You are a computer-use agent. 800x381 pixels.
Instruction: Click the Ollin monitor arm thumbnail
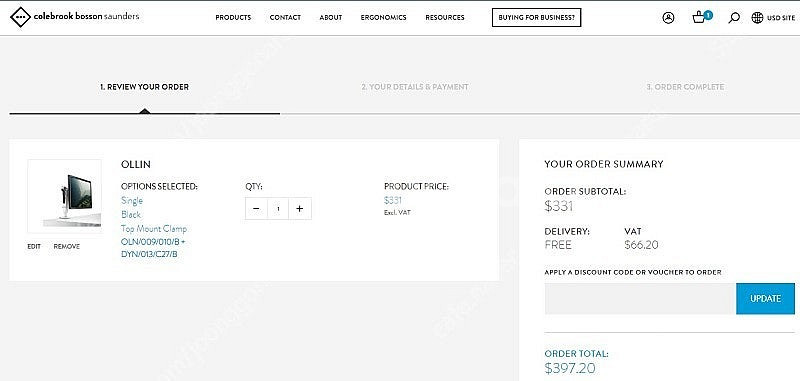point(64,196)
